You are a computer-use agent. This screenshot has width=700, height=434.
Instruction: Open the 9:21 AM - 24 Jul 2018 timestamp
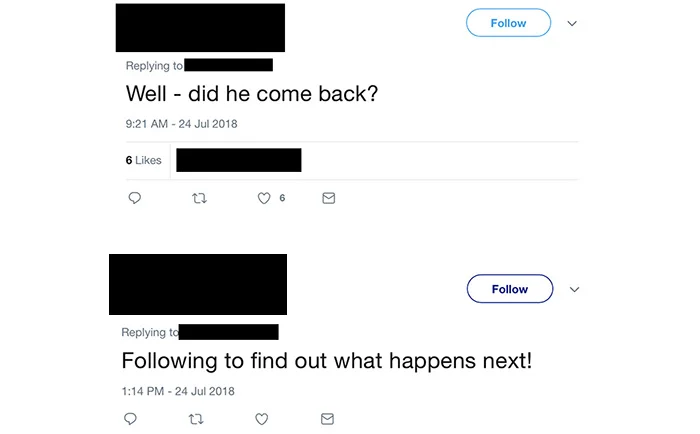pos(181,124)
